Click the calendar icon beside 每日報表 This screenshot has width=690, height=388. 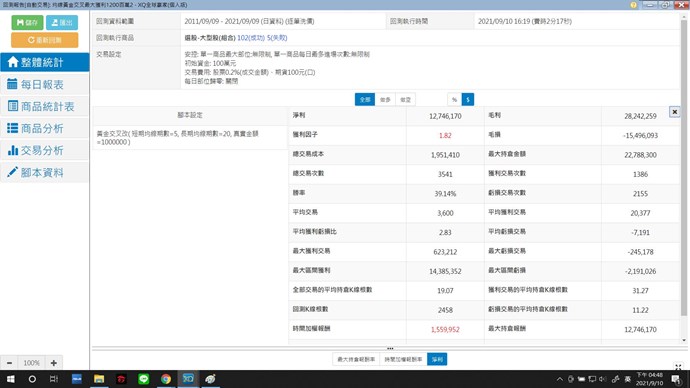[12, 84]
